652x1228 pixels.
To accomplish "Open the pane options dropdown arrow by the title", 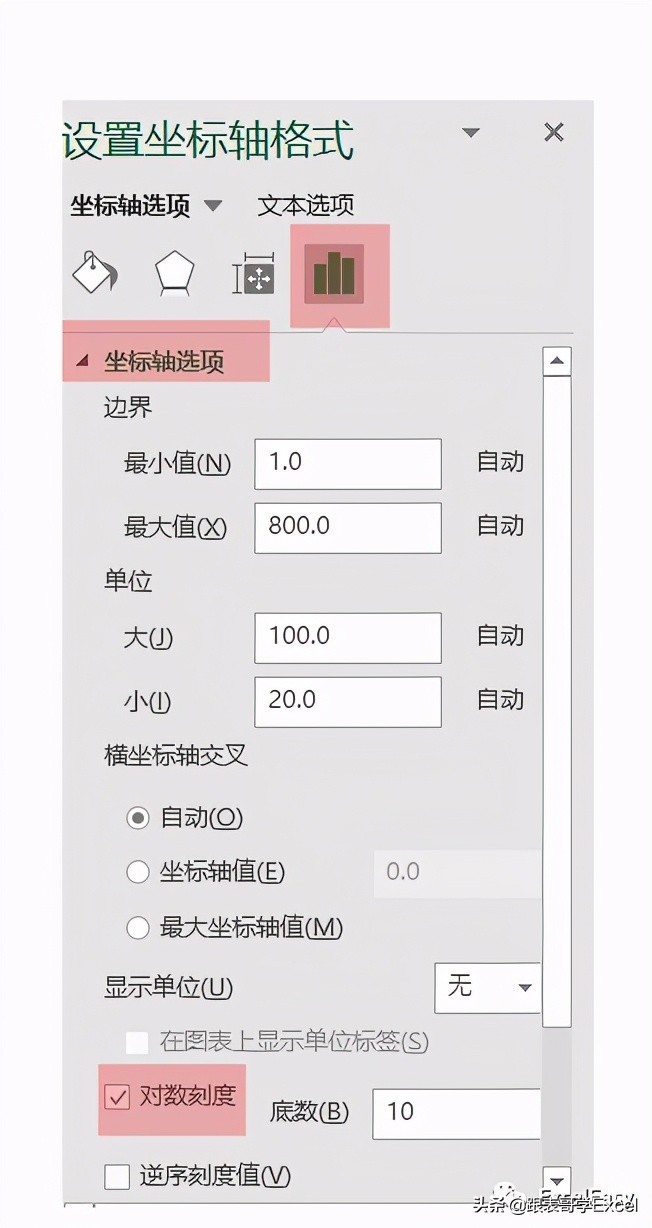I will [471, 133].
